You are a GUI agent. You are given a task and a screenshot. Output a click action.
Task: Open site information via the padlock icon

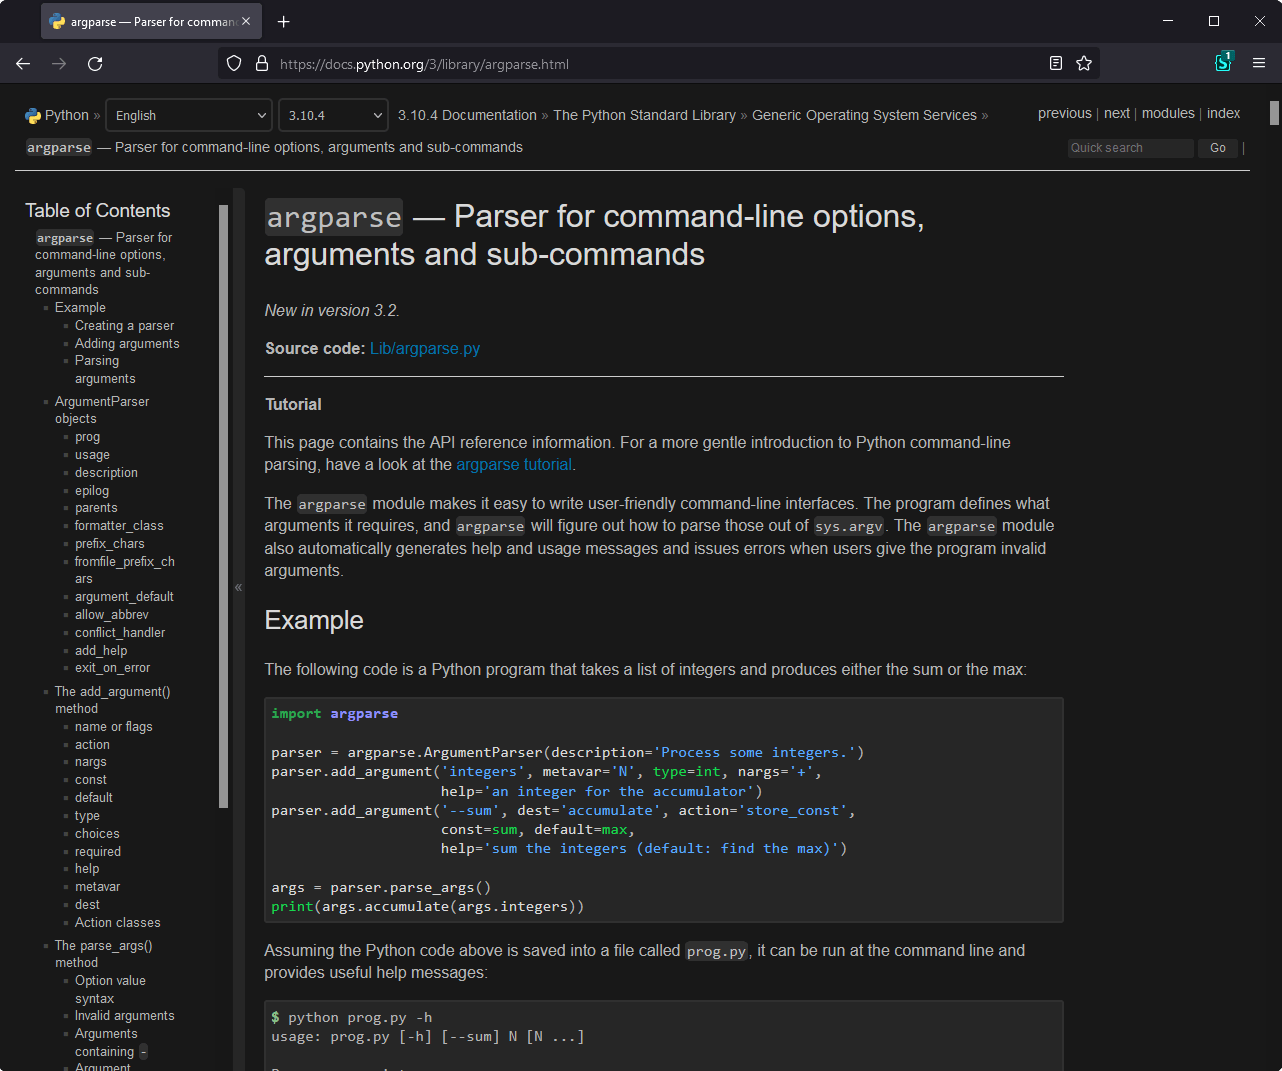[x=261, y=63]
